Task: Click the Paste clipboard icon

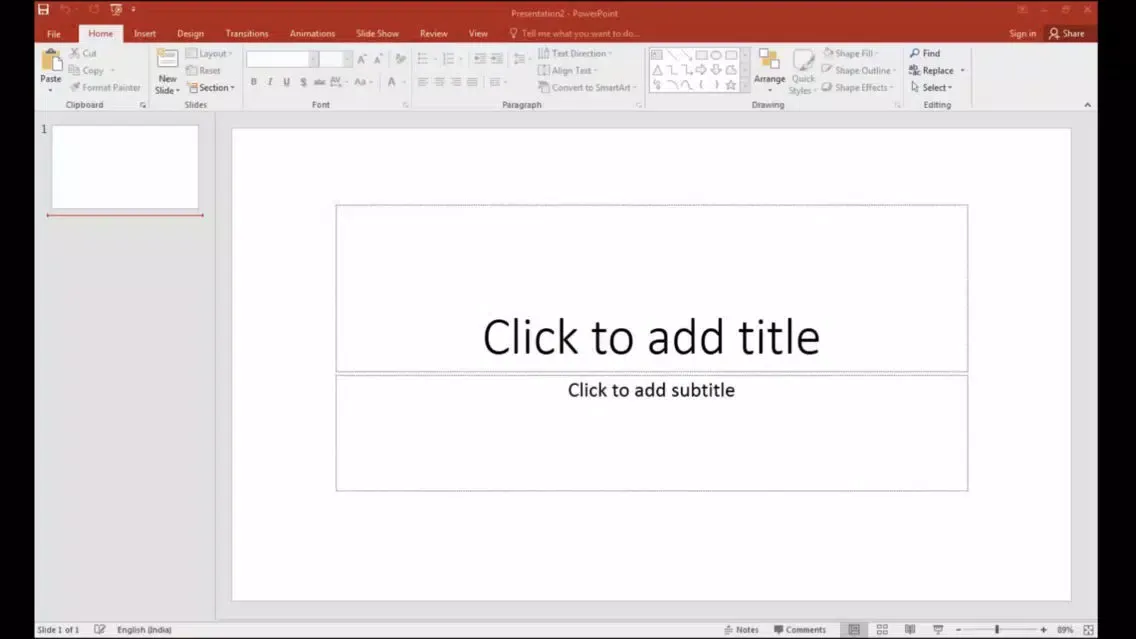Action: 51,61
